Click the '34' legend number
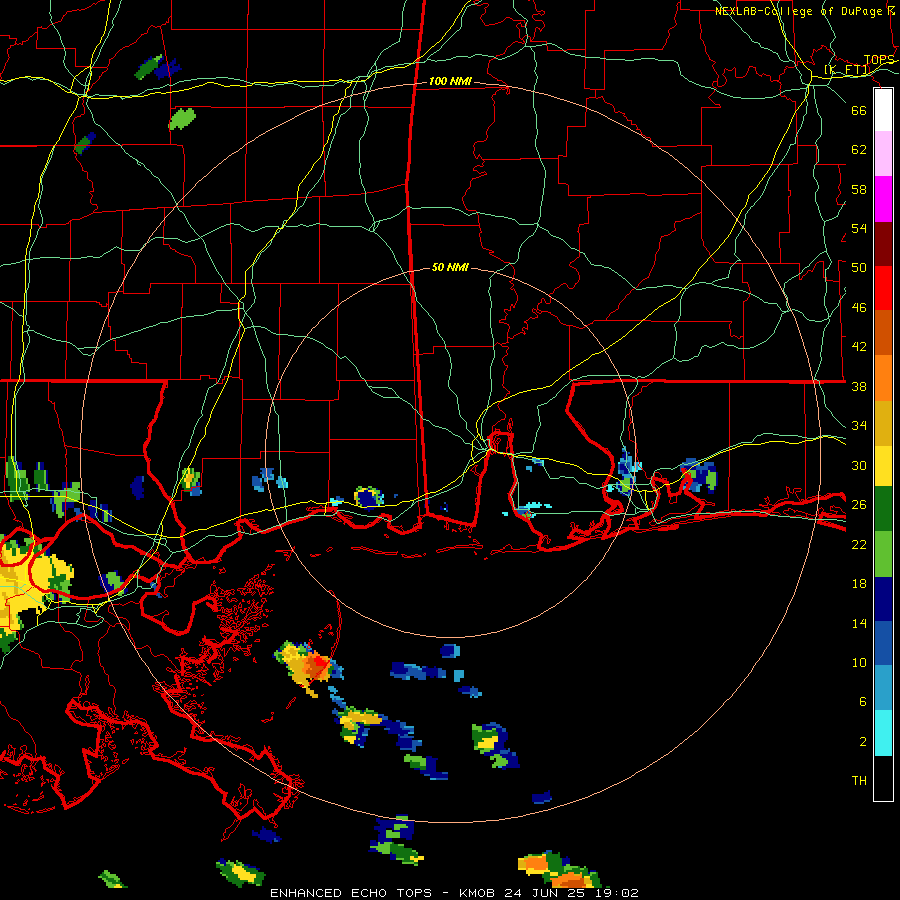The height and width of the screenshot is (900, 900). tap(859, 426)
